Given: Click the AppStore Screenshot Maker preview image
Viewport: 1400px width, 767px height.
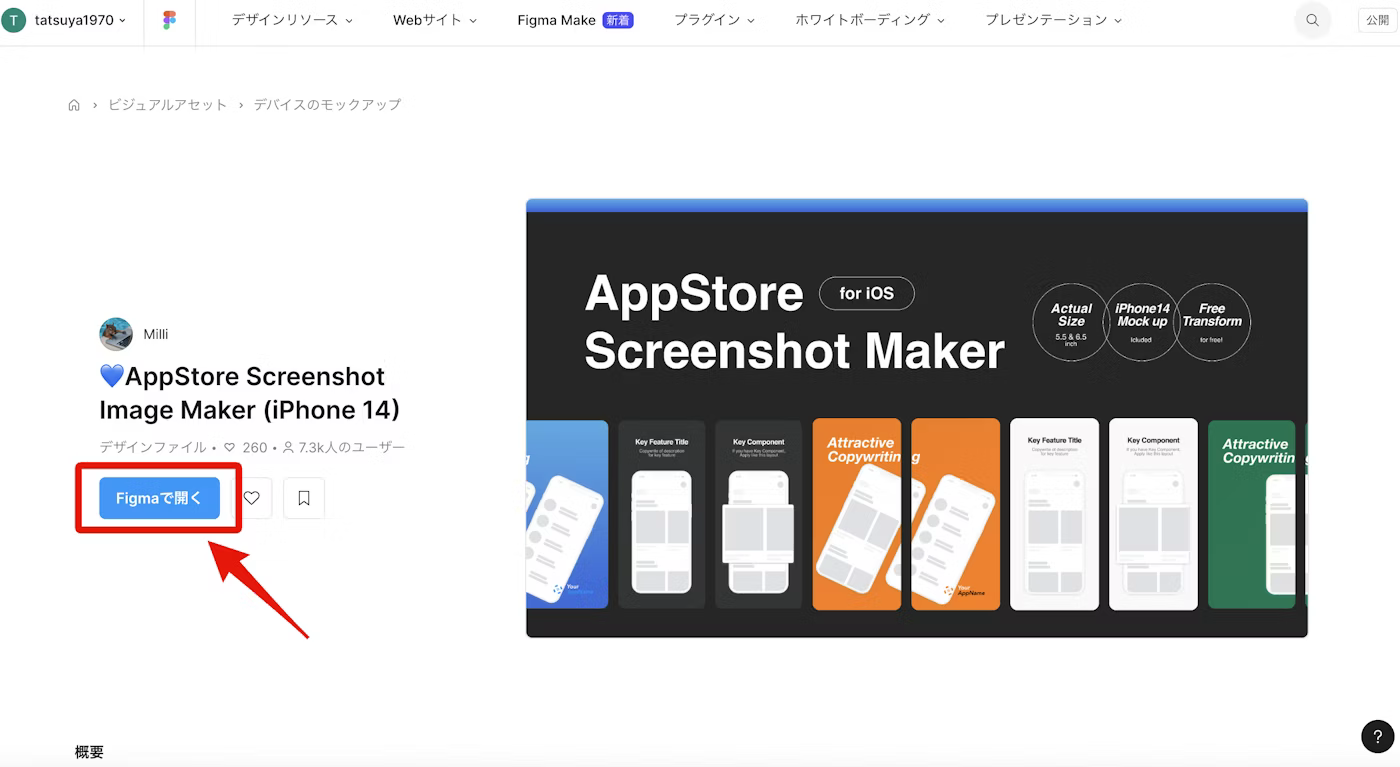Looking at the screenshot, I should point(916,418).
